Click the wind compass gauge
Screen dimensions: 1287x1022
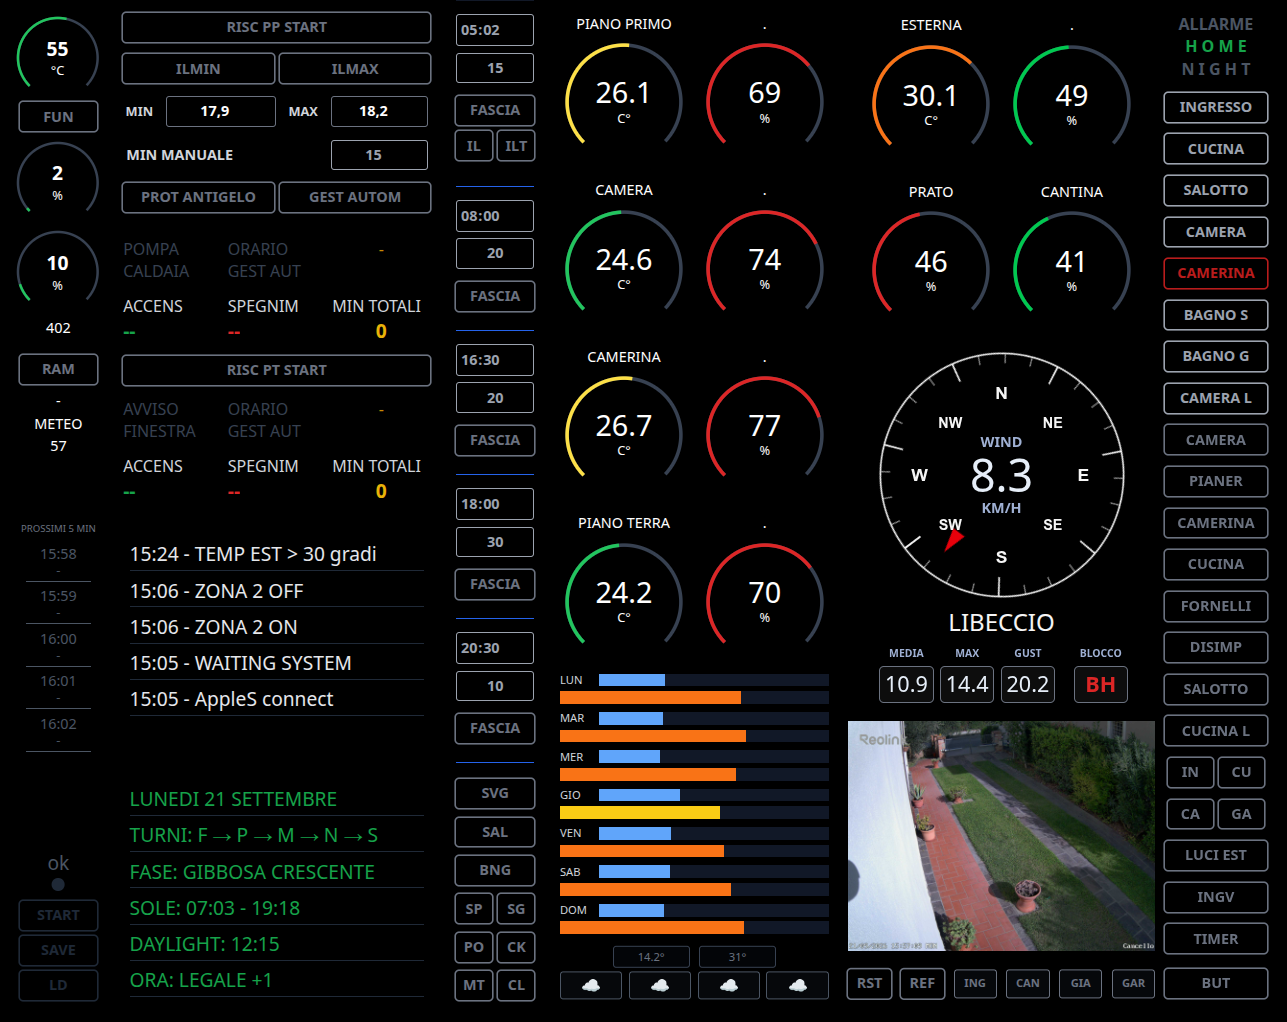click(1001, 475)
